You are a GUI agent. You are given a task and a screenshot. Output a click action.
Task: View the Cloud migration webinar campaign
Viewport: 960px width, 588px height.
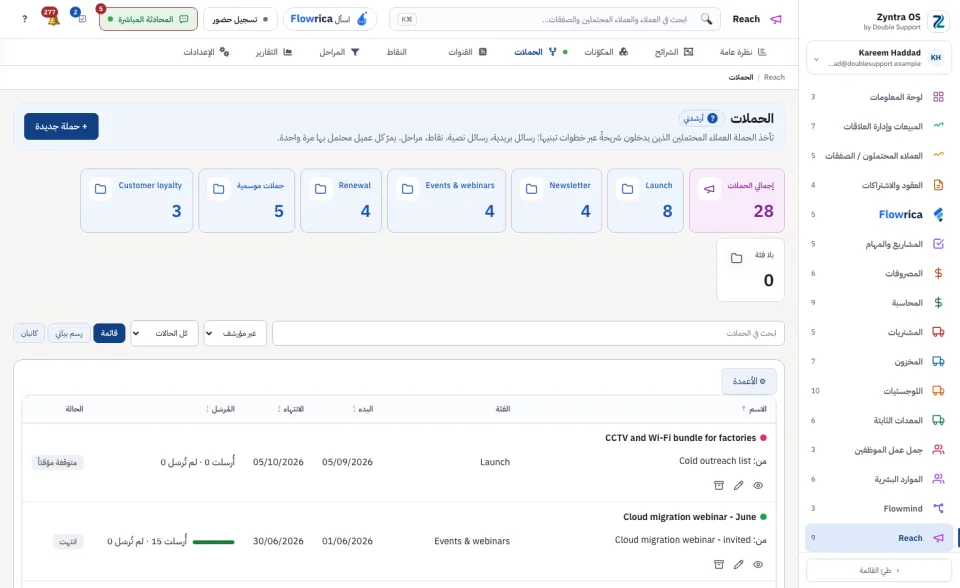(758, 565)
